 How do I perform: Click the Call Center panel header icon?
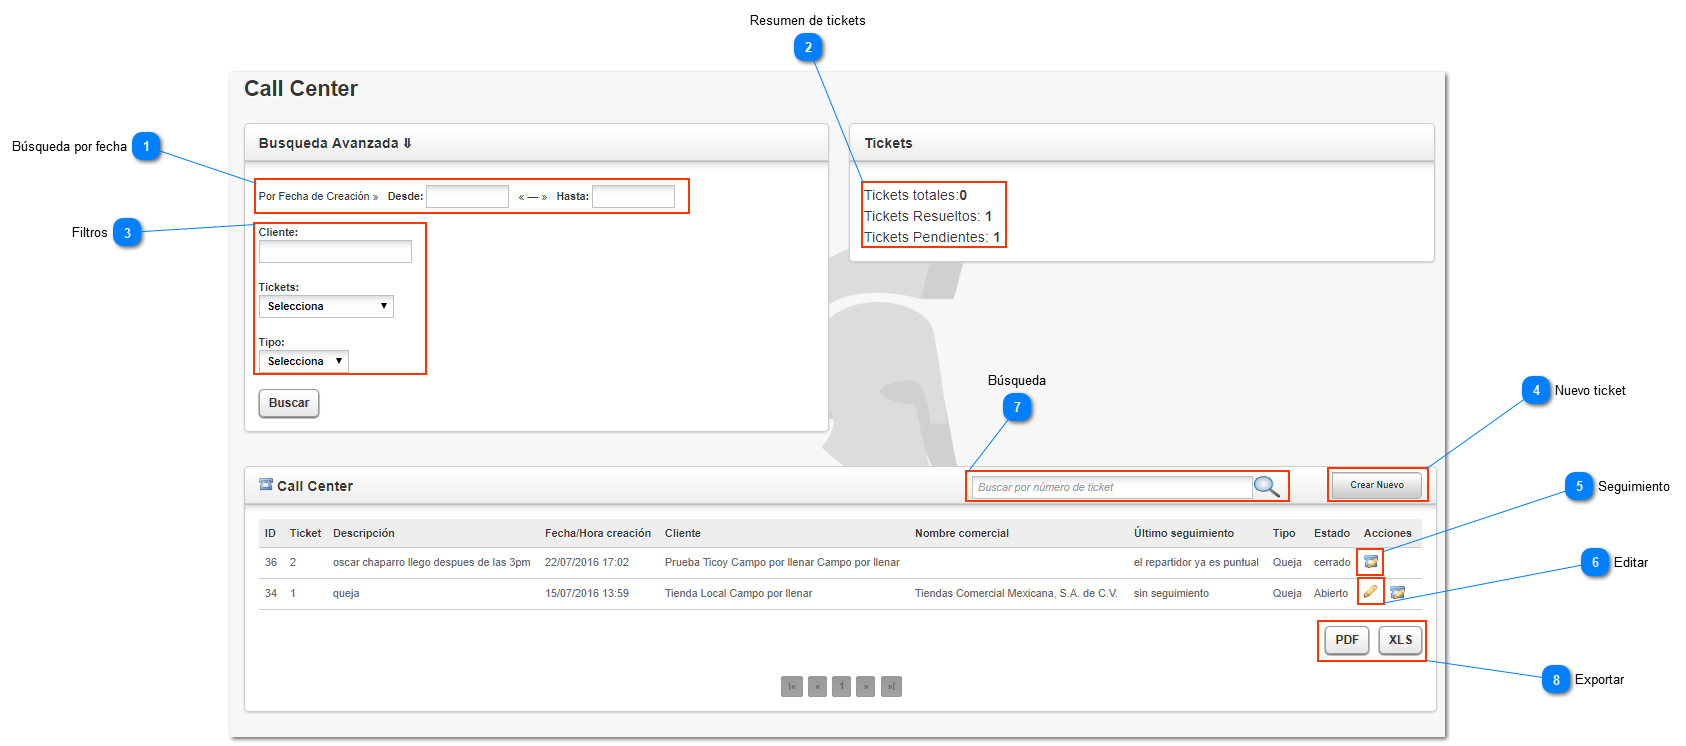click(266, 485)
